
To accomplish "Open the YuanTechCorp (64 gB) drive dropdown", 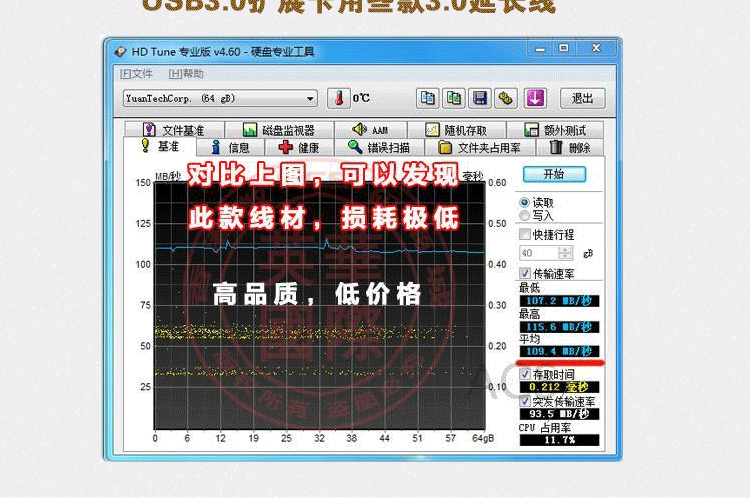I will click(220, 99).
